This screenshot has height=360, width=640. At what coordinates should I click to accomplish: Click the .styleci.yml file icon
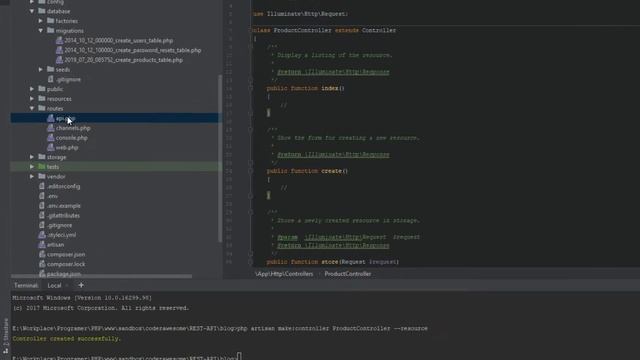(42, 235)
